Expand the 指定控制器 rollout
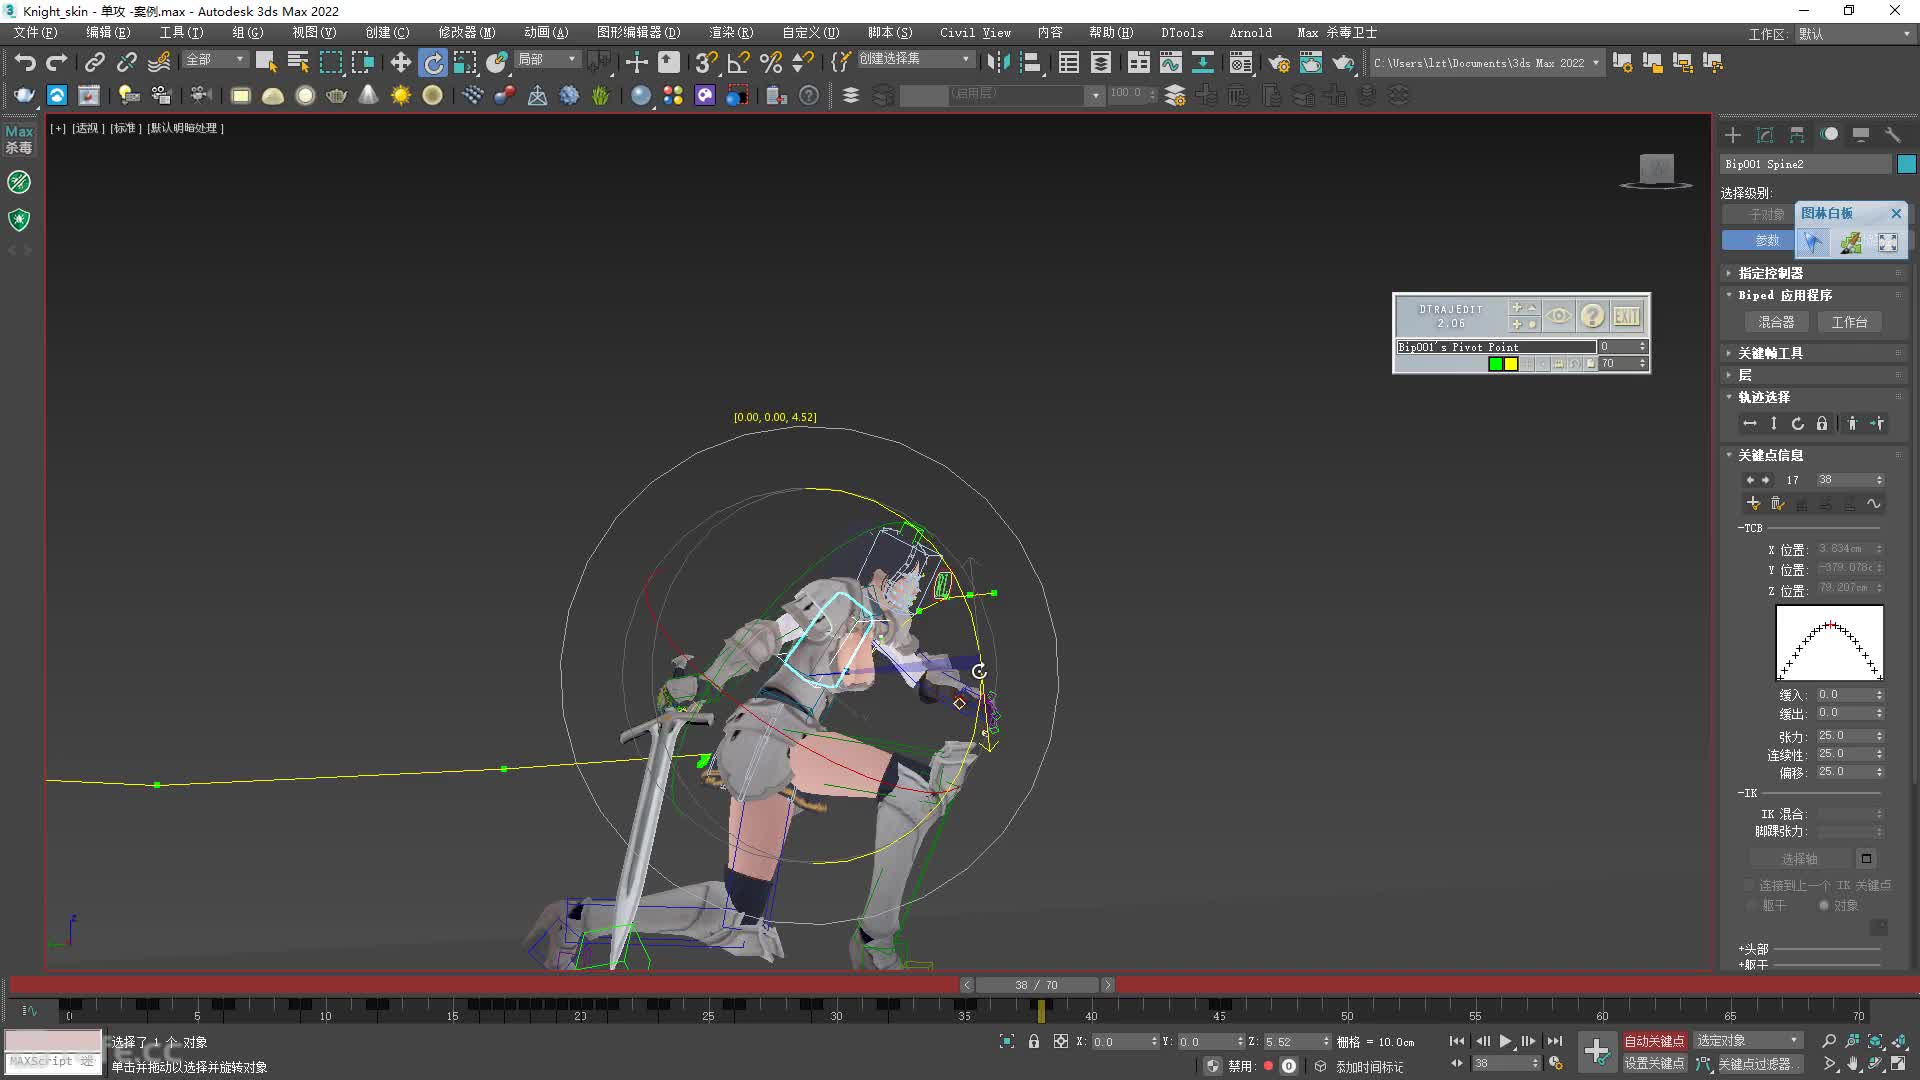 pyautogui.click(x=1770, y=273)
